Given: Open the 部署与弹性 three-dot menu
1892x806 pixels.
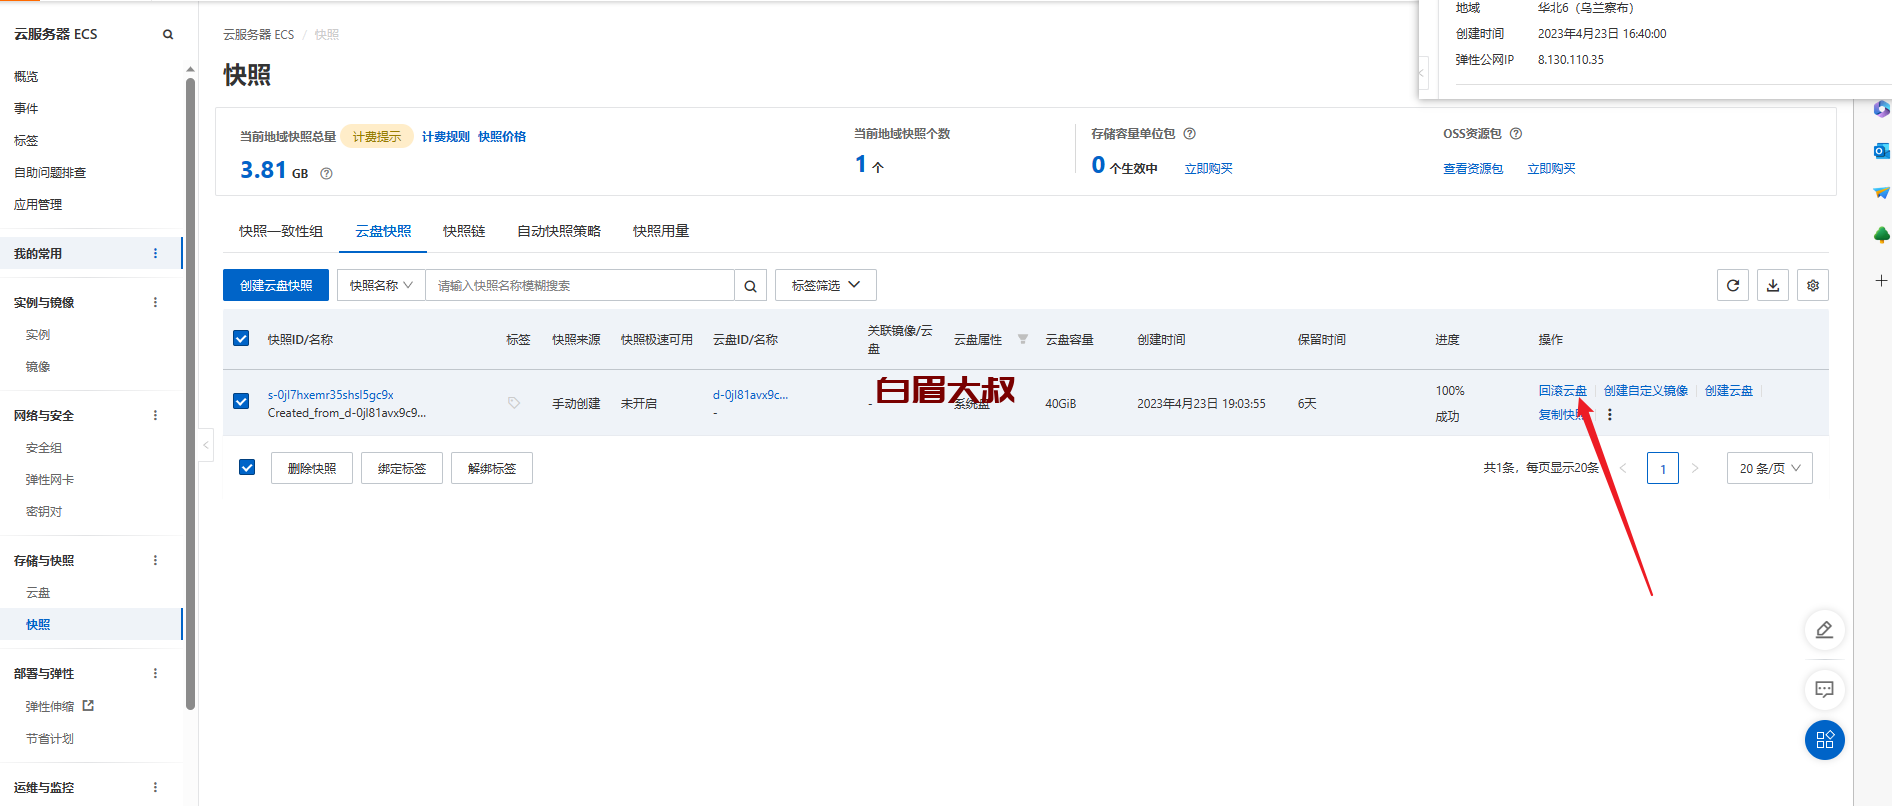Looking at the screenshot, I should pyautogui.click(x=155, y=674).
